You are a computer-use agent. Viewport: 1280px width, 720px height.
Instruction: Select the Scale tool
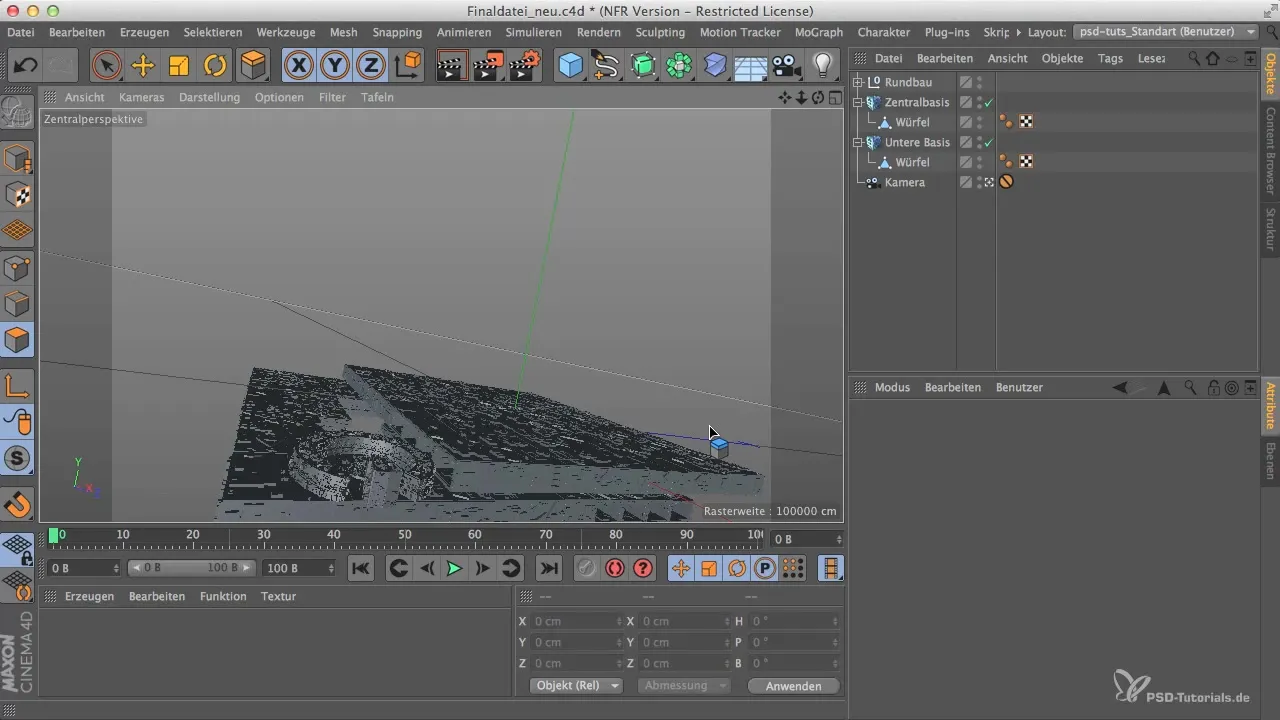[179, 66]
